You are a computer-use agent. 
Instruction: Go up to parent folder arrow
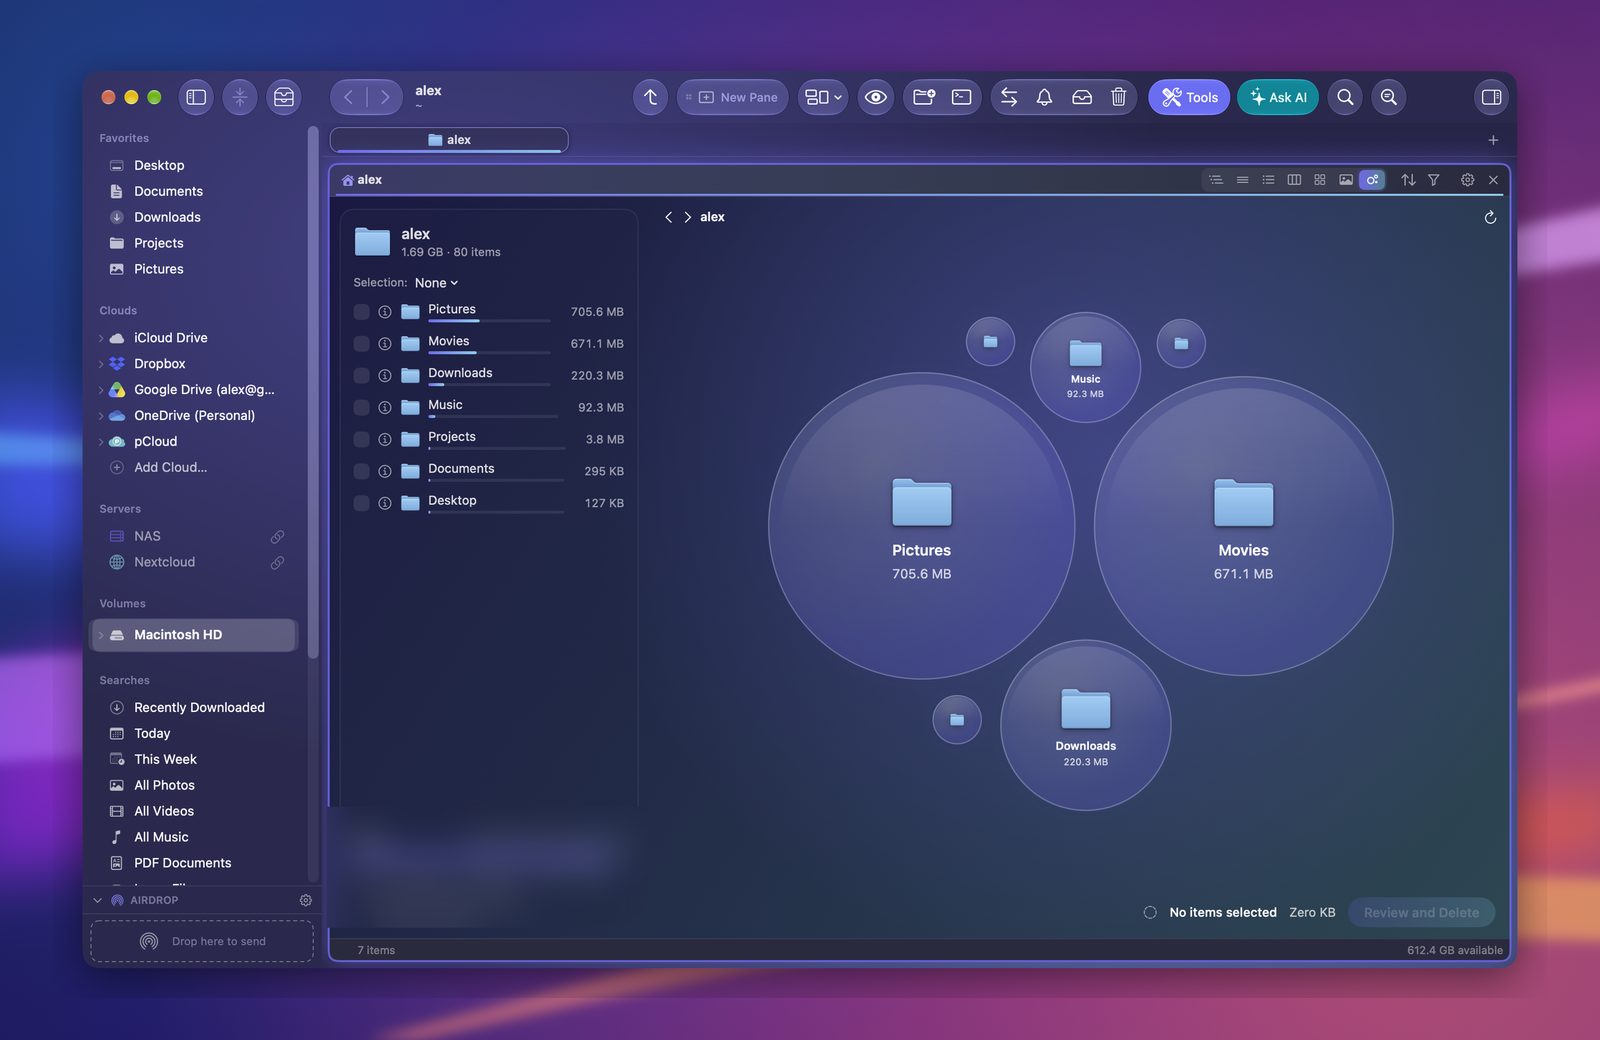(x=650, y=97)
